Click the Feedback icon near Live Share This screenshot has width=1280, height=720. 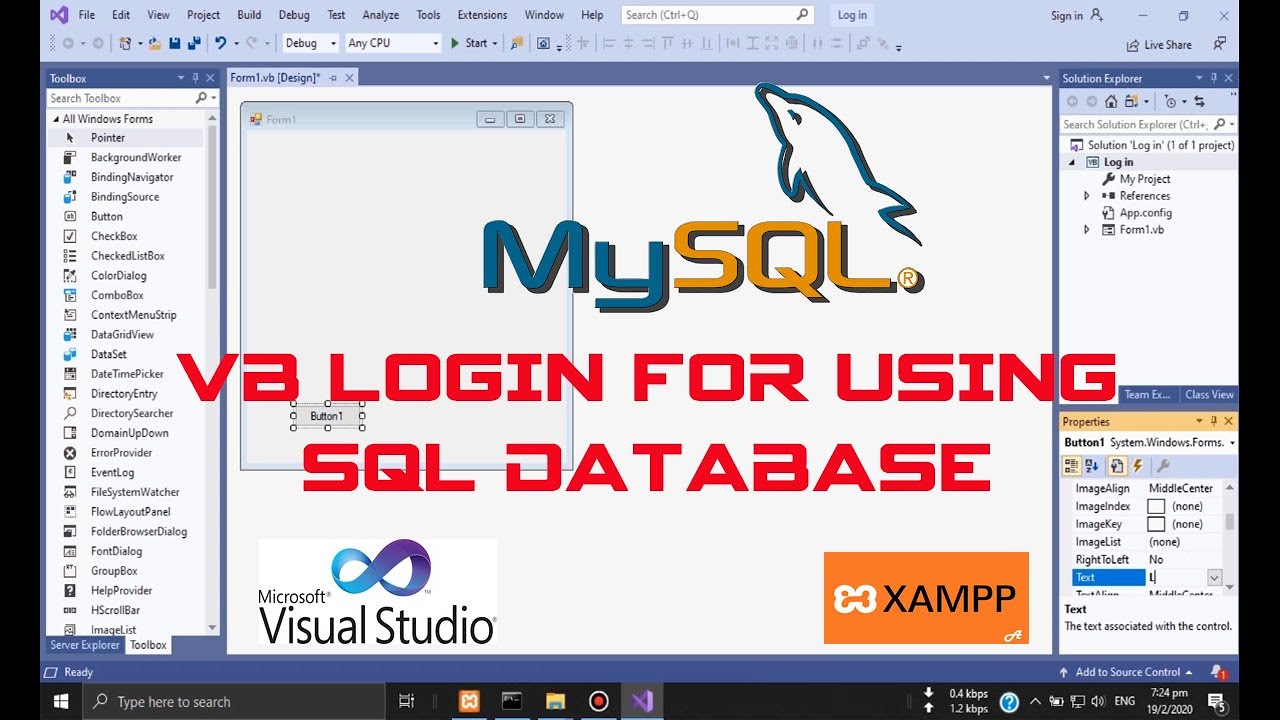point(1219,44)
